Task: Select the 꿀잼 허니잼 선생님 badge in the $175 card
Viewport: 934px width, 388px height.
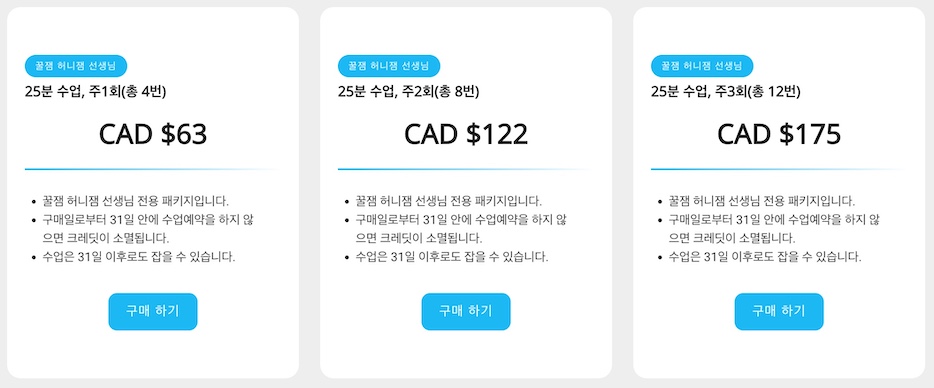Action: pyautogui.click(x=702, y=66)
